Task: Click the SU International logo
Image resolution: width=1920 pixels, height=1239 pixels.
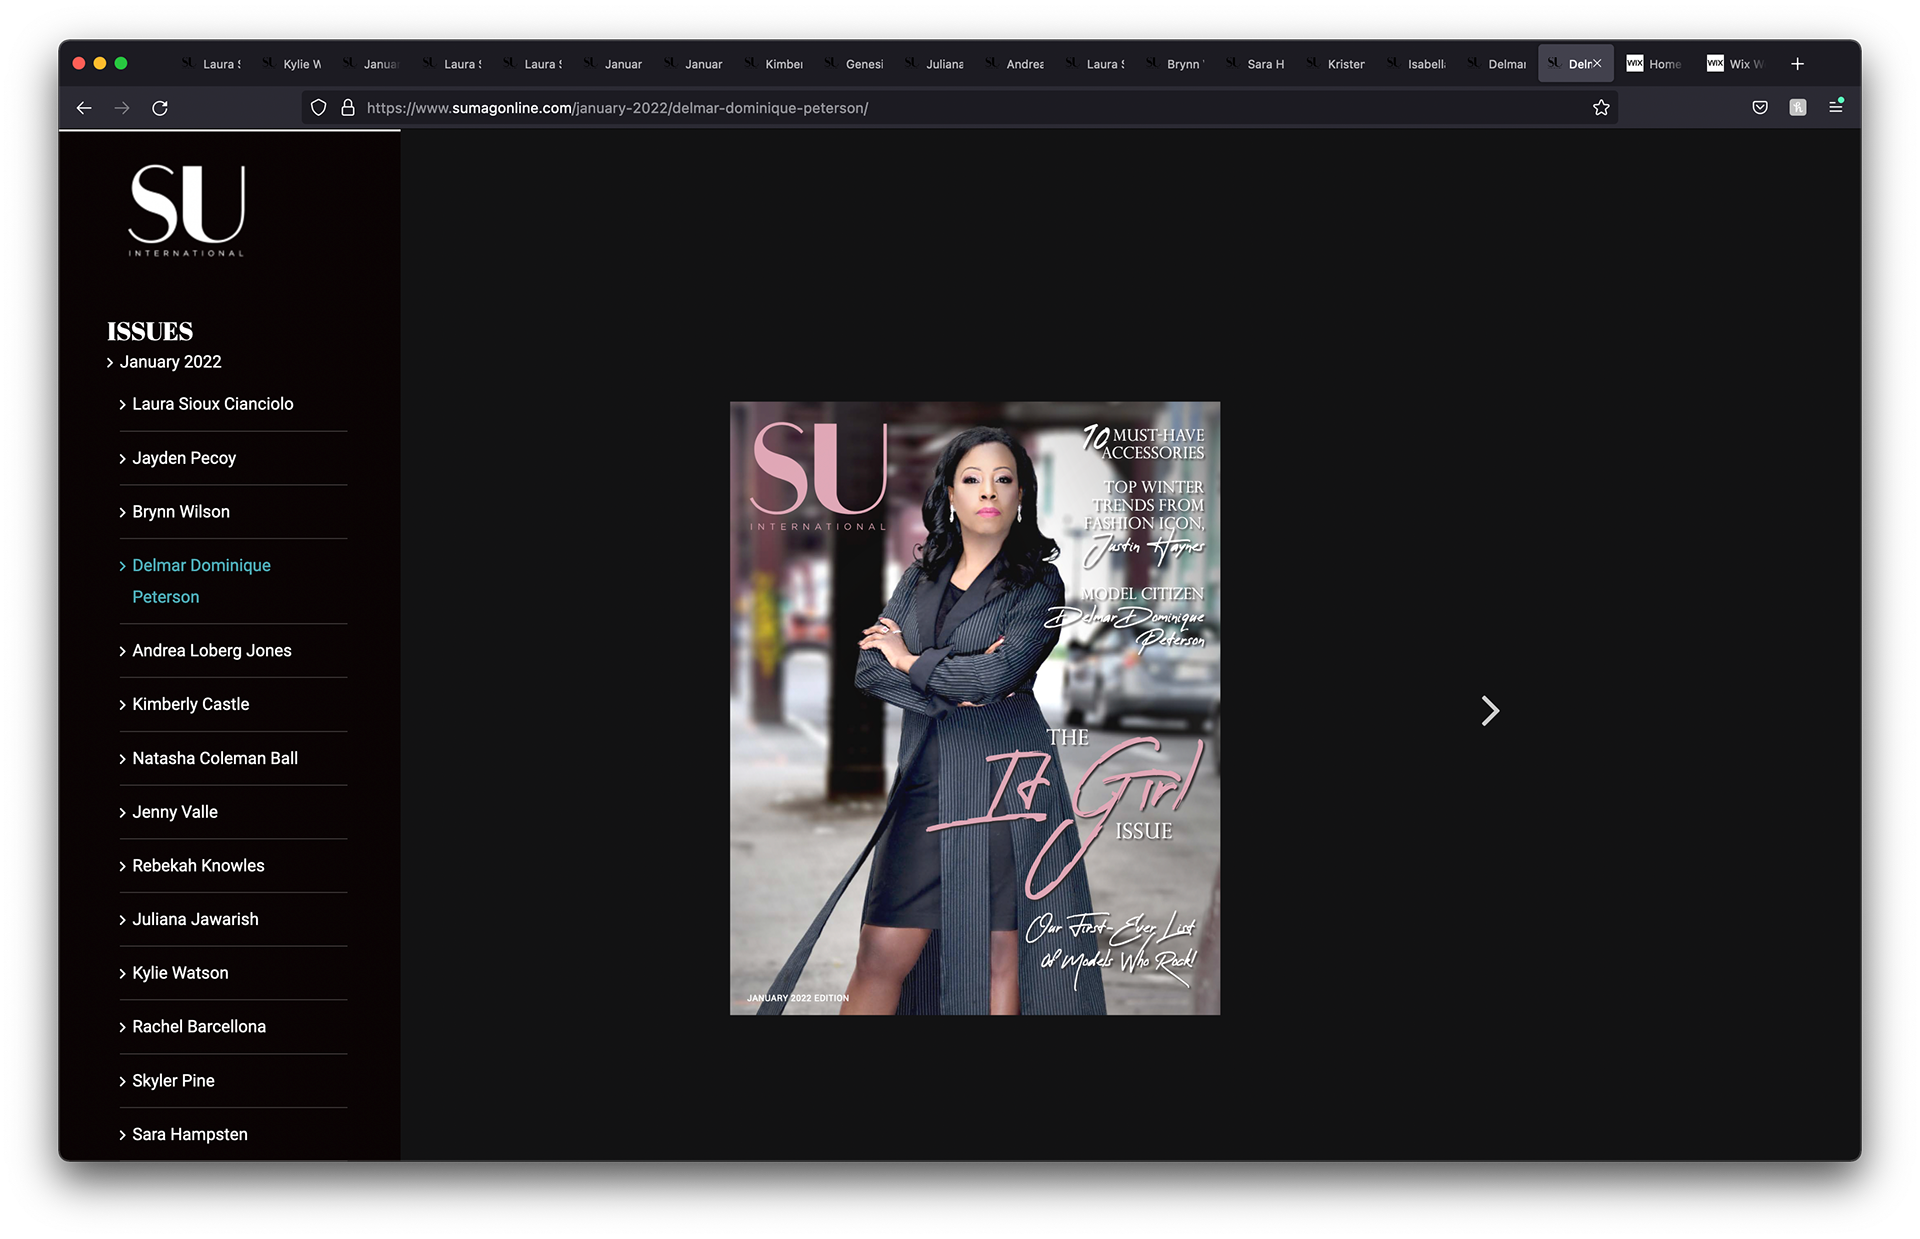Action: 187,210
